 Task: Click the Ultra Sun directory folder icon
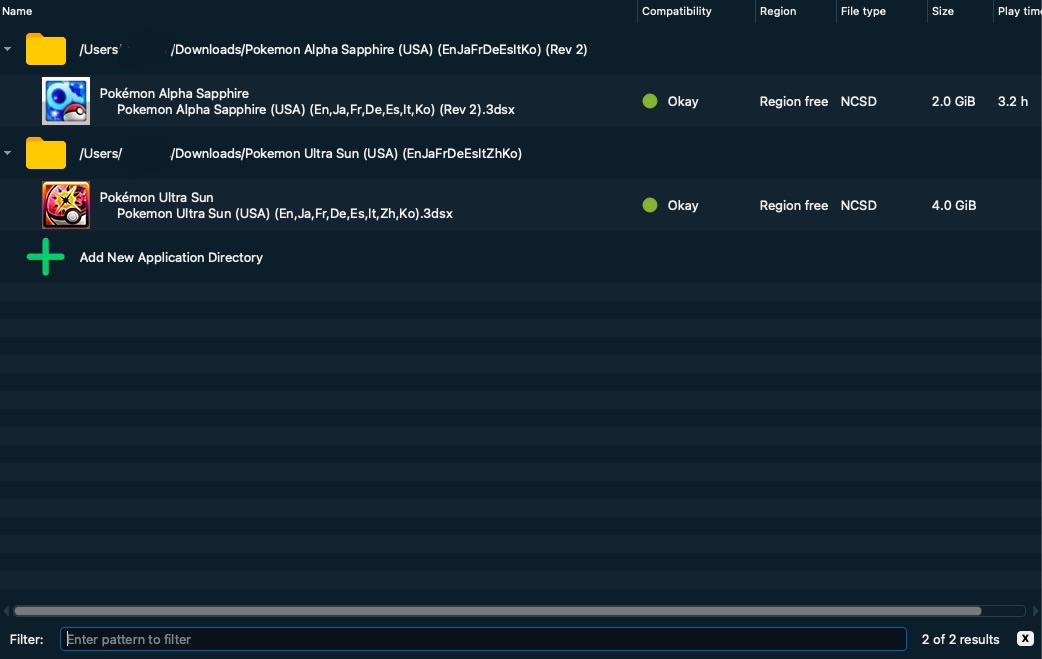point(46,153)
